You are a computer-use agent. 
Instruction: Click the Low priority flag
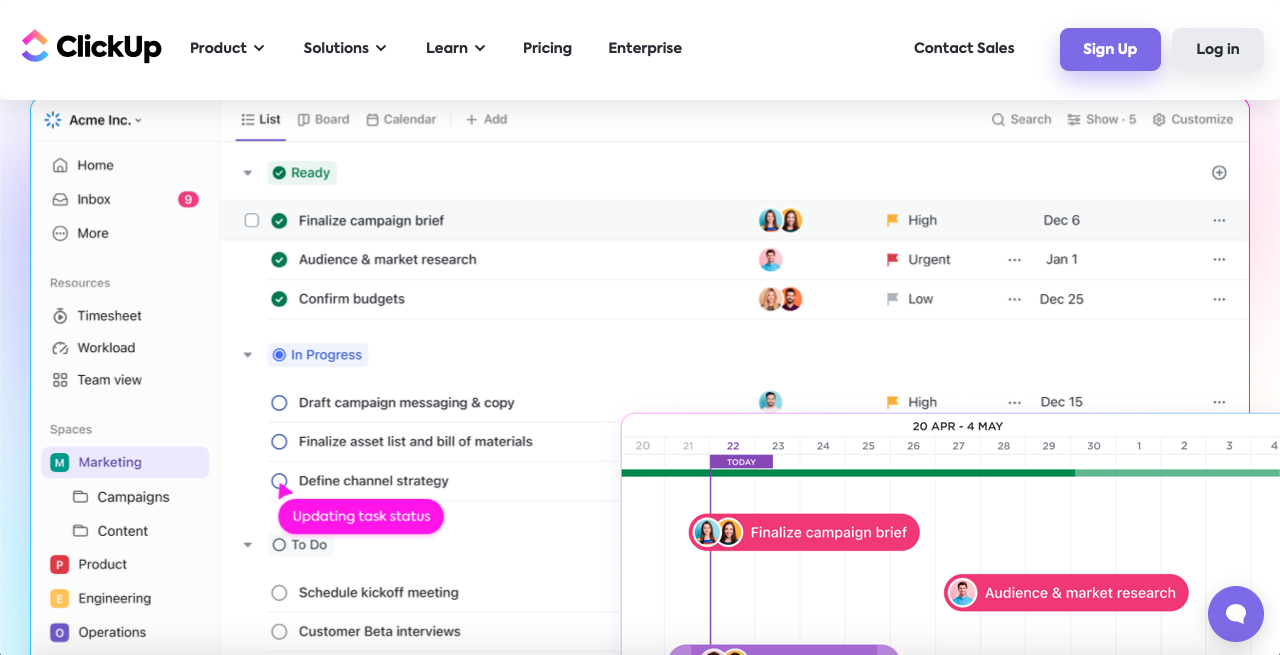point(893,299)
